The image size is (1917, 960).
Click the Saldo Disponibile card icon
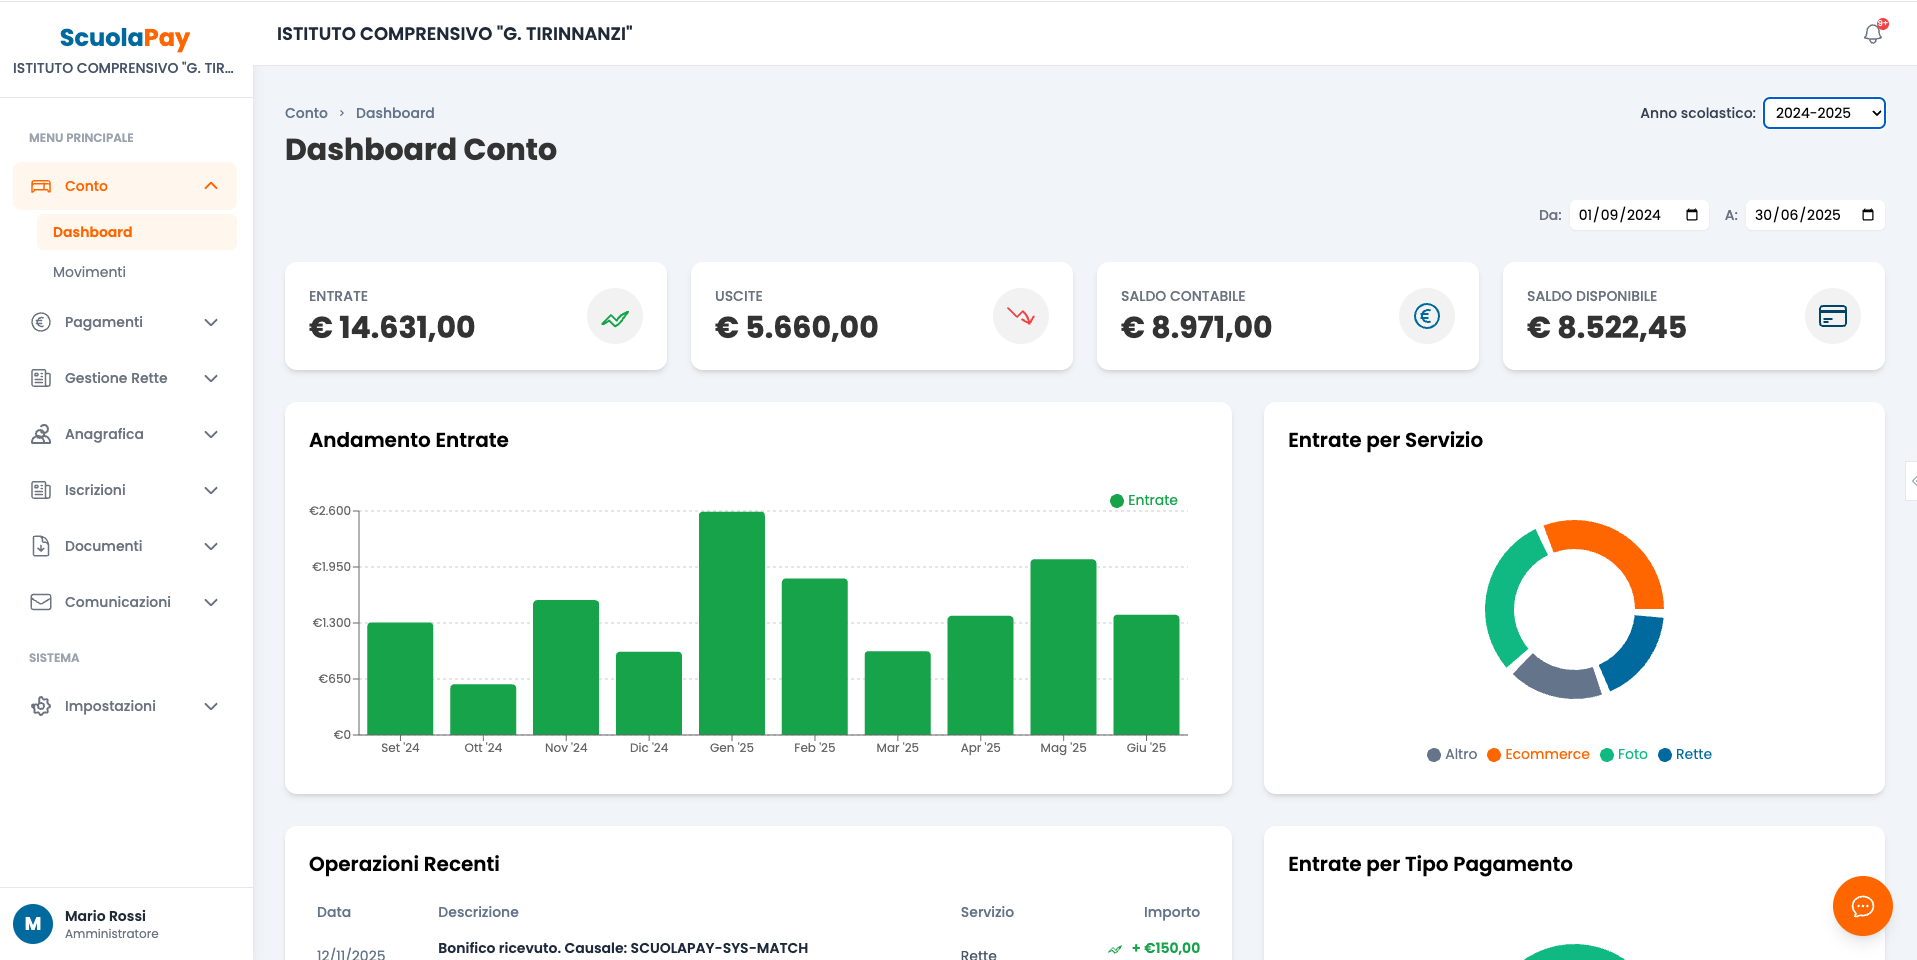point(1832,317)
